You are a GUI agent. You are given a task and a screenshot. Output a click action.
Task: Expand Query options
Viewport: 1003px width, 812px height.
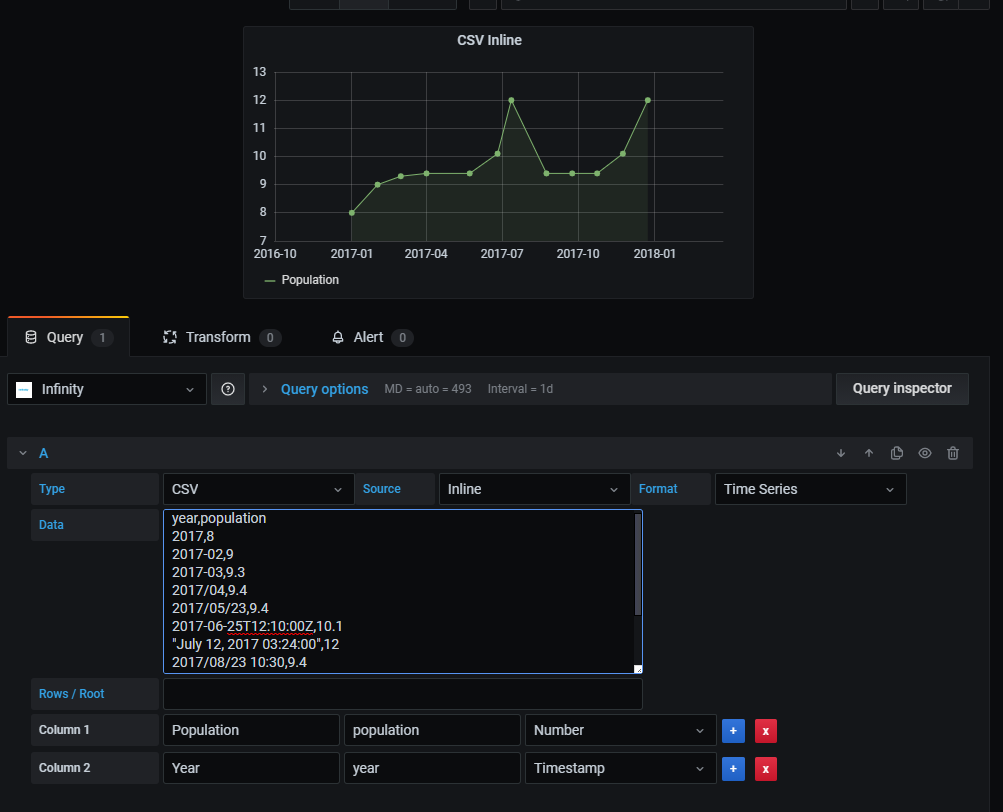pos(324,388)
